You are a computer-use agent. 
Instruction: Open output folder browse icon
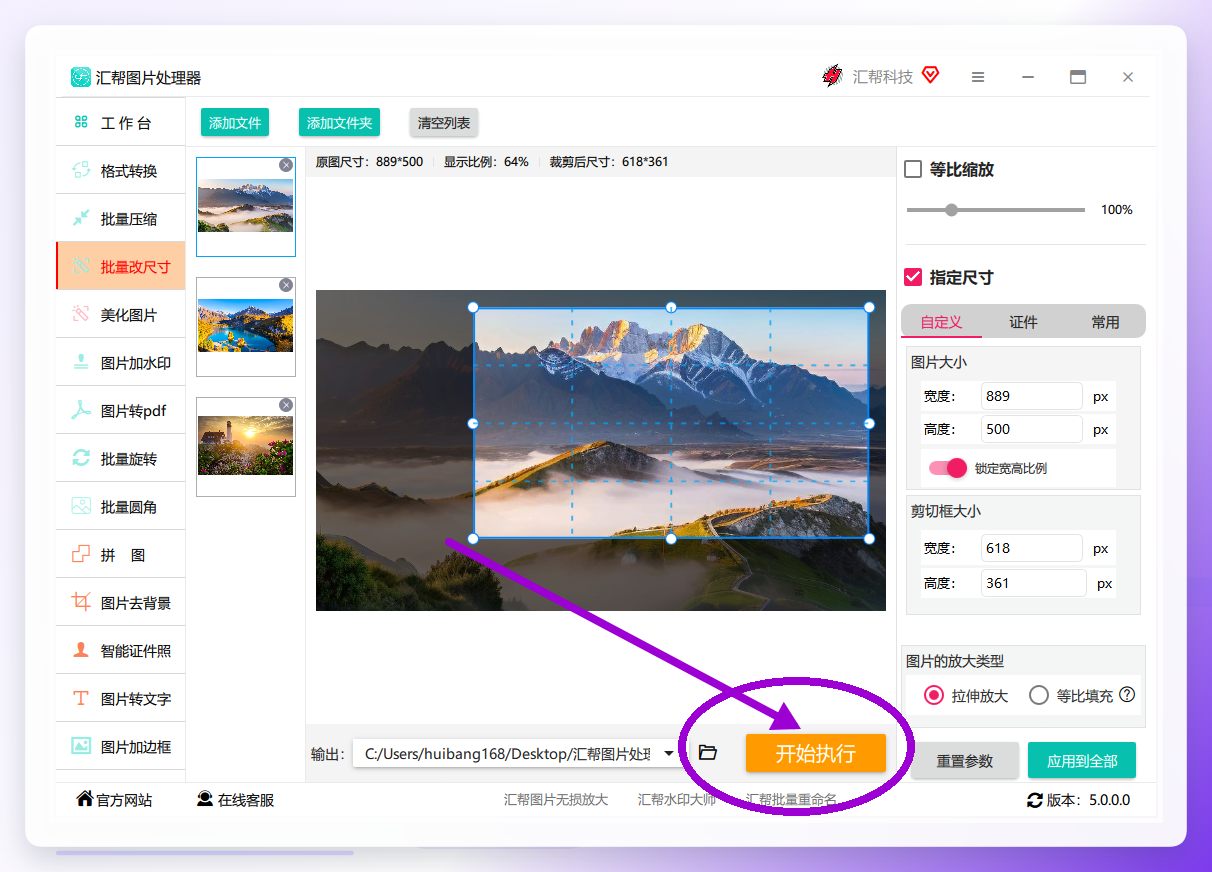708,753
